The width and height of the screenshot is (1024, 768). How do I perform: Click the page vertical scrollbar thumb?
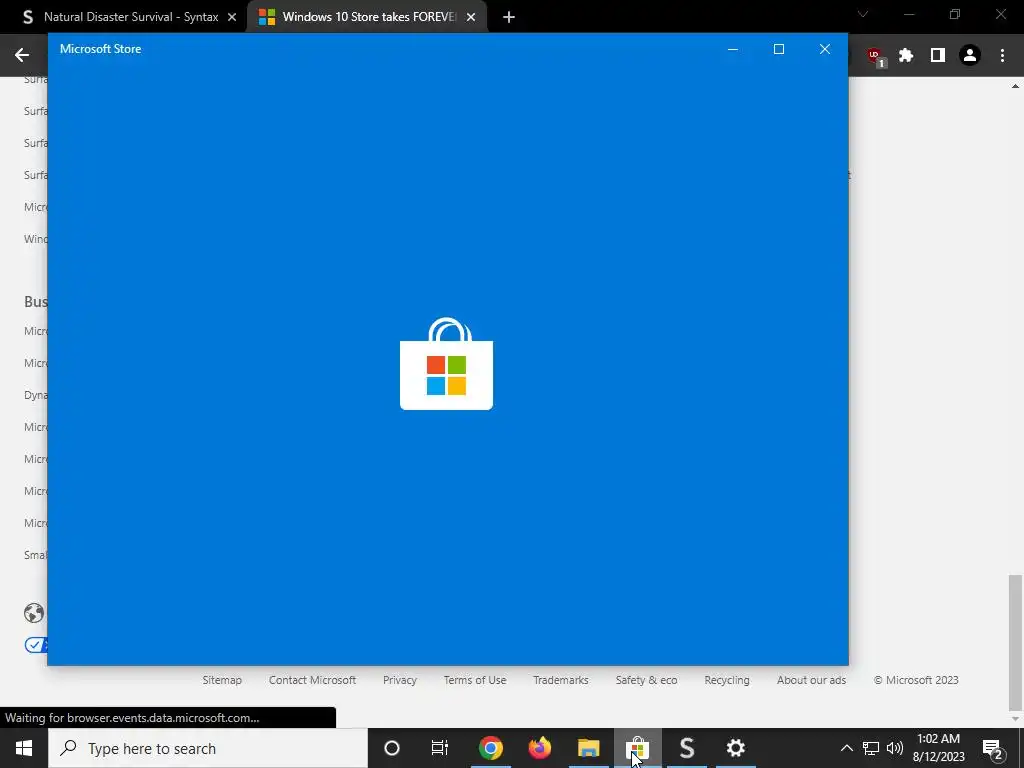[x=1015, y=642]
